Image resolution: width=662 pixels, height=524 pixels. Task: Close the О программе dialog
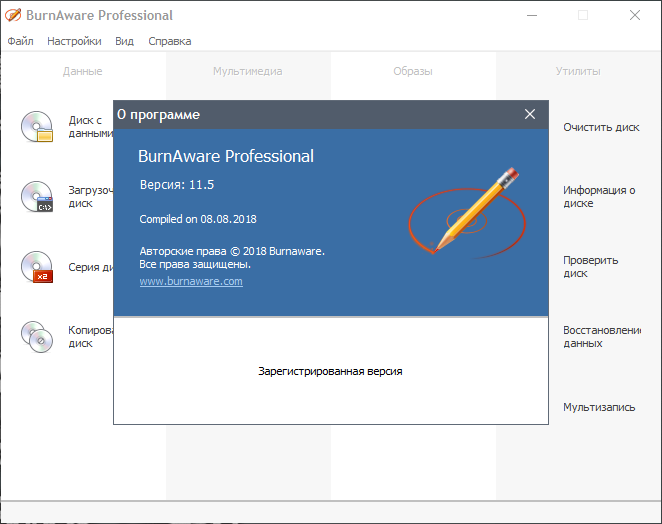pos(530,114)
